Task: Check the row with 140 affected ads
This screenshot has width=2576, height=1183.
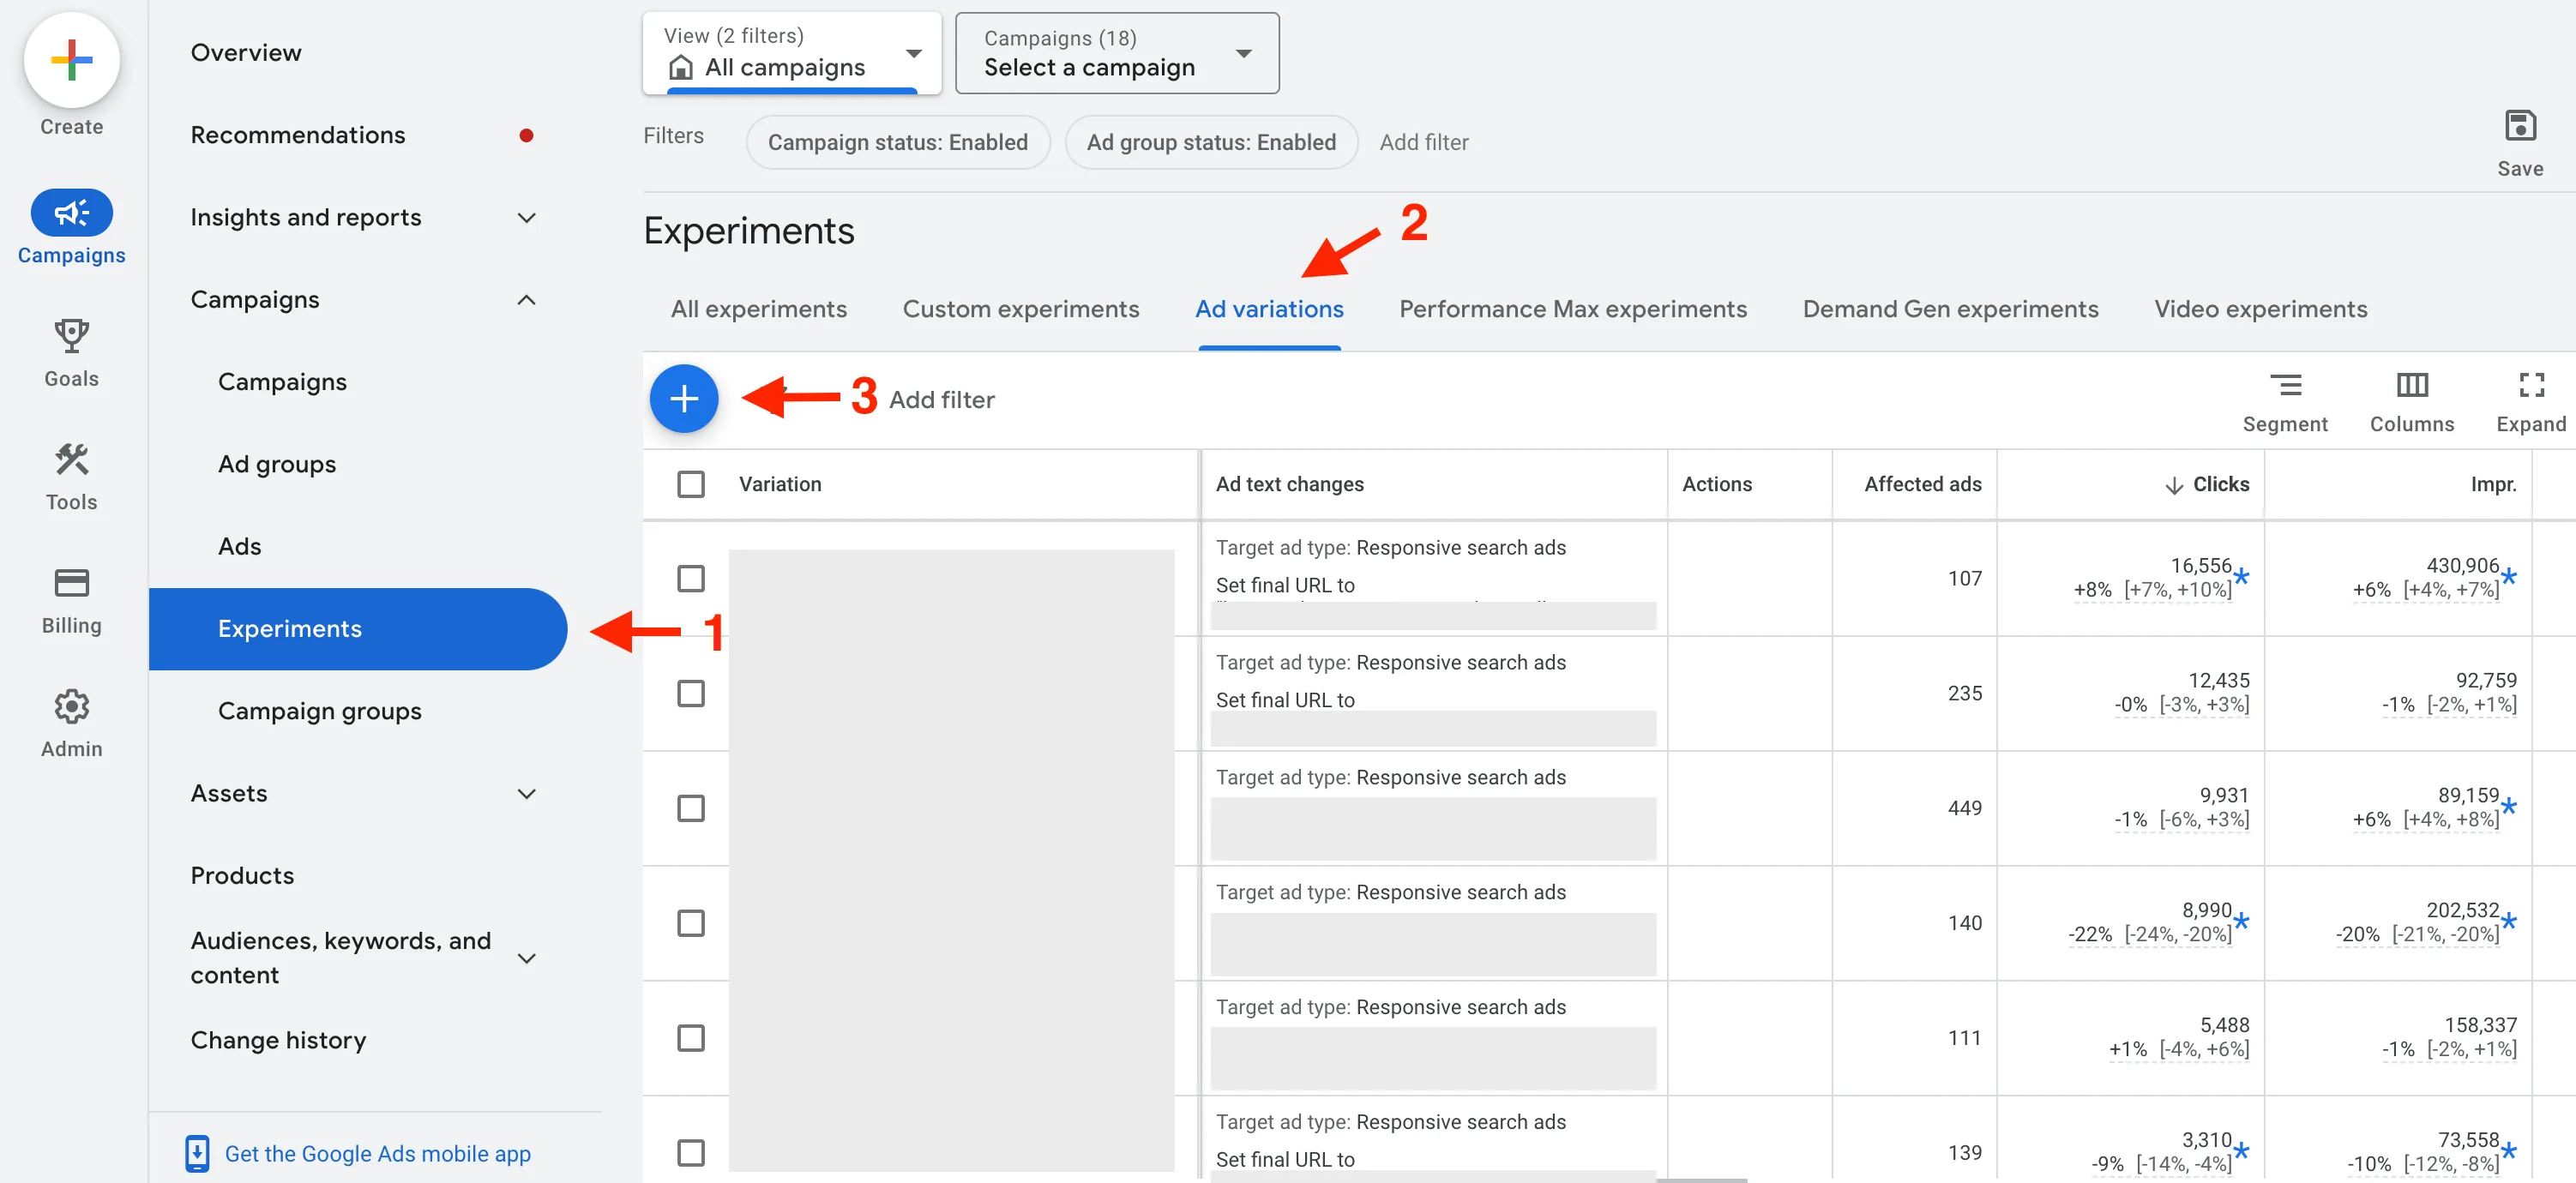Action: [690, 923]
